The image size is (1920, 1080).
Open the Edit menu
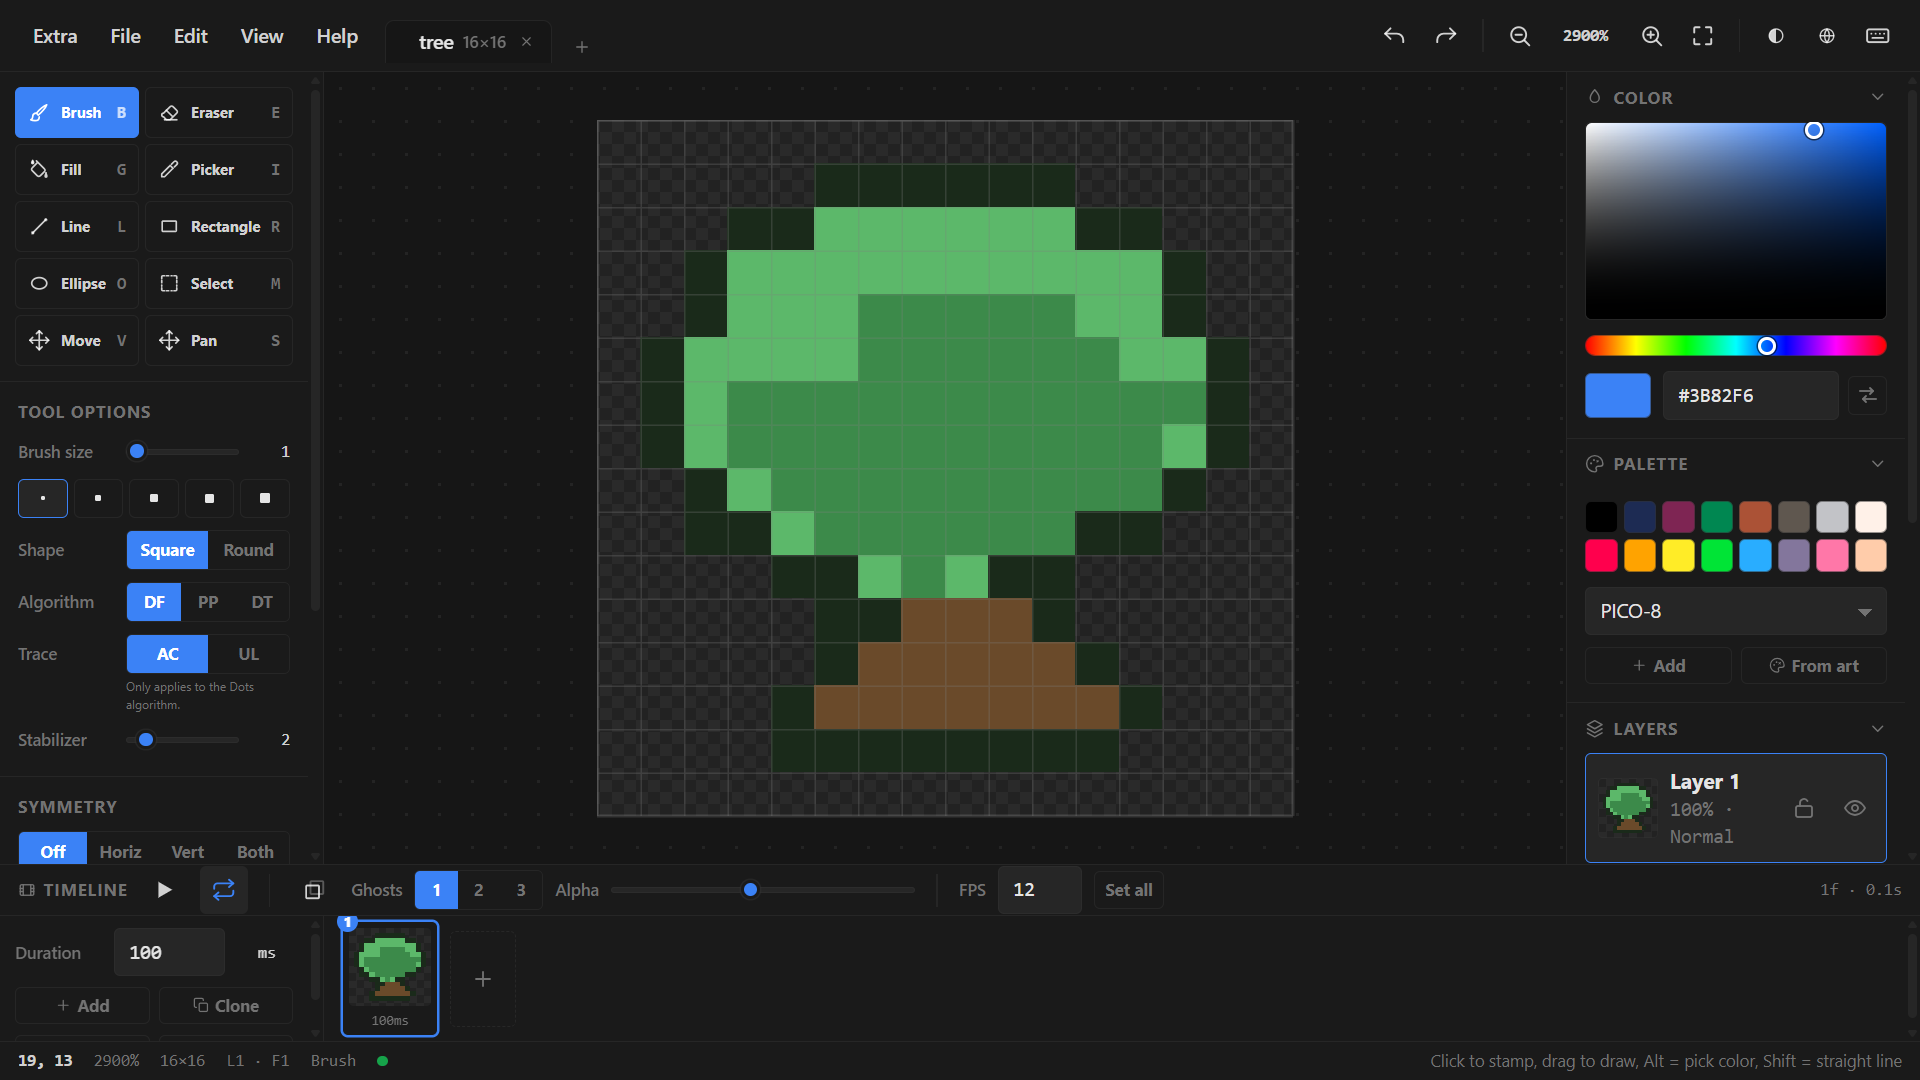point(190,36)
